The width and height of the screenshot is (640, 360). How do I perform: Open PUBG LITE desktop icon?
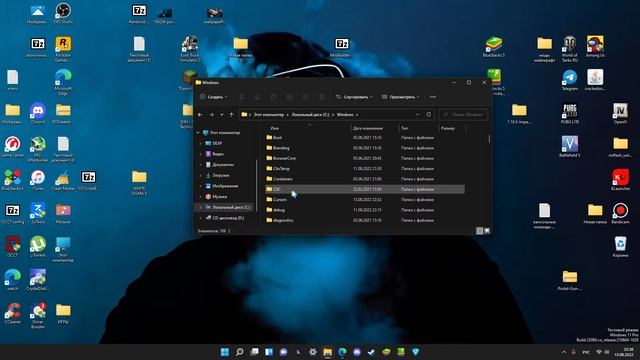pyautogui.click(x=570, y=113)
